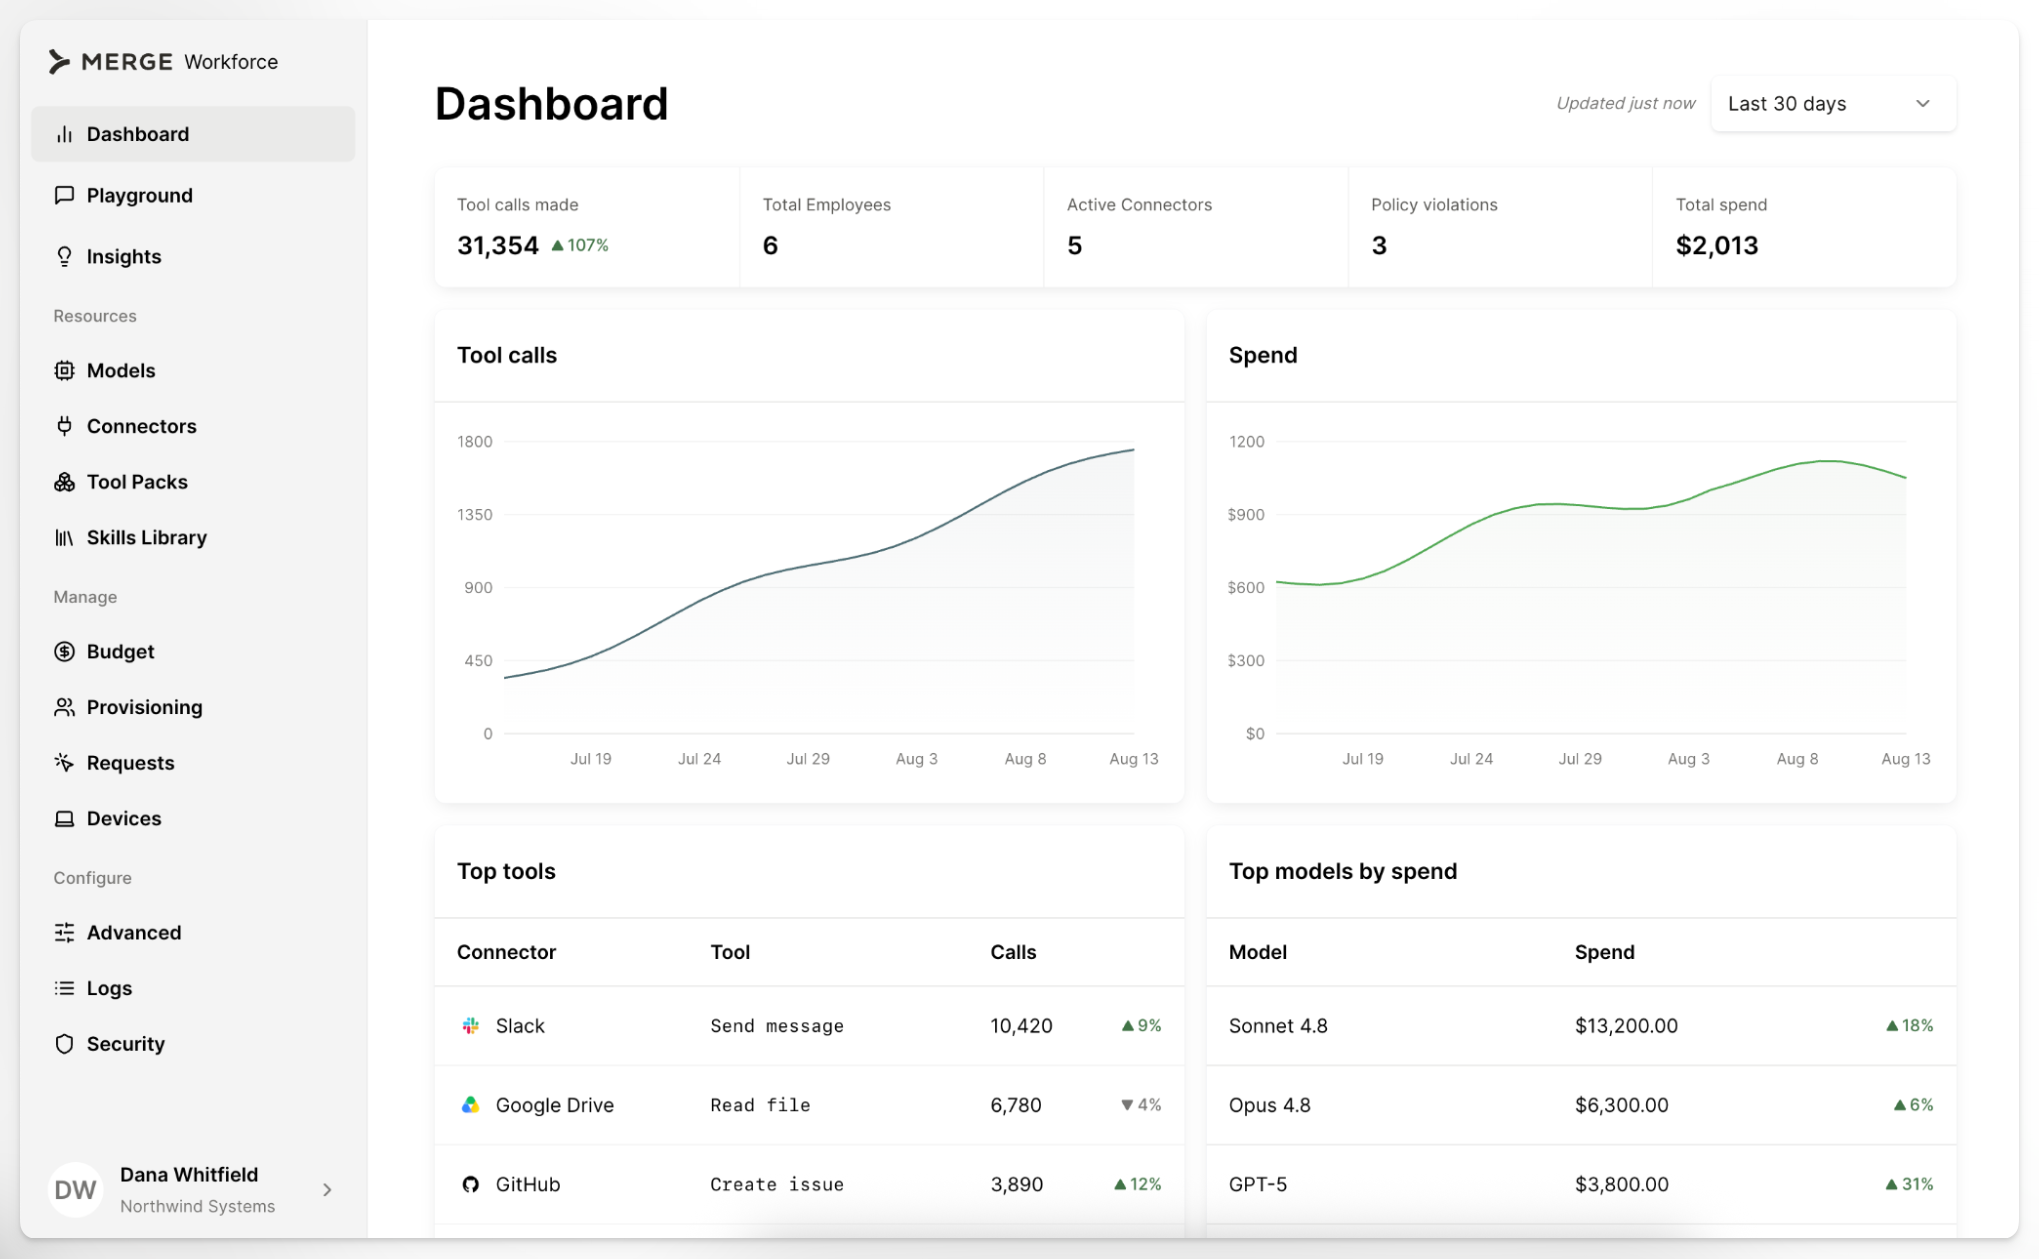Screen dimensions: 2039x1259
Task: Click the Devices laptop icon
Action: click(64, 819)
